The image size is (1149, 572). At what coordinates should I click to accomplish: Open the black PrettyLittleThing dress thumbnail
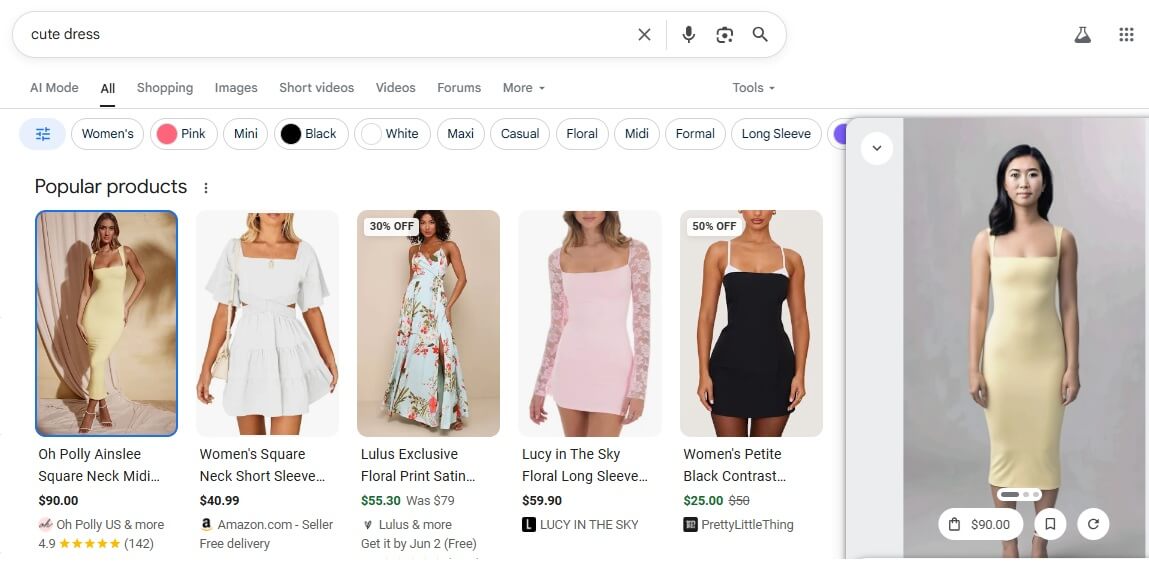pos(751,323)
